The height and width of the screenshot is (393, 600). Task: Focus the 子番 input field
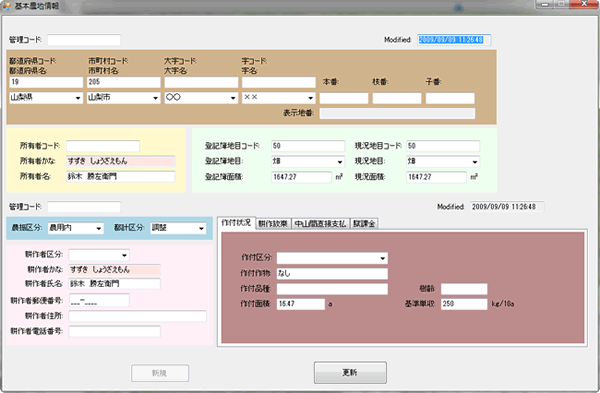pos(450,98)
